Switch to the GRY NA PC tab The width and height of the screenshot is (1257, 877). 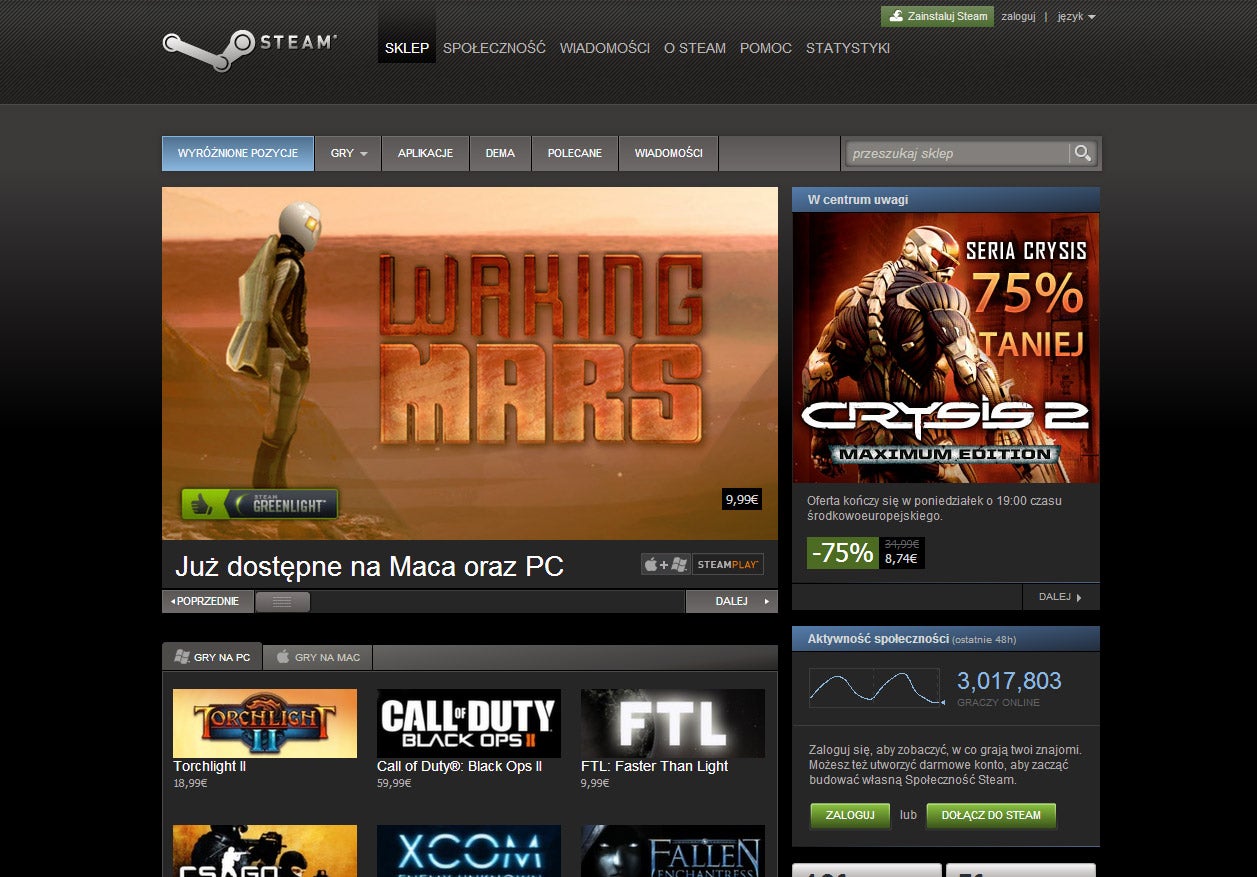(212, 657)
